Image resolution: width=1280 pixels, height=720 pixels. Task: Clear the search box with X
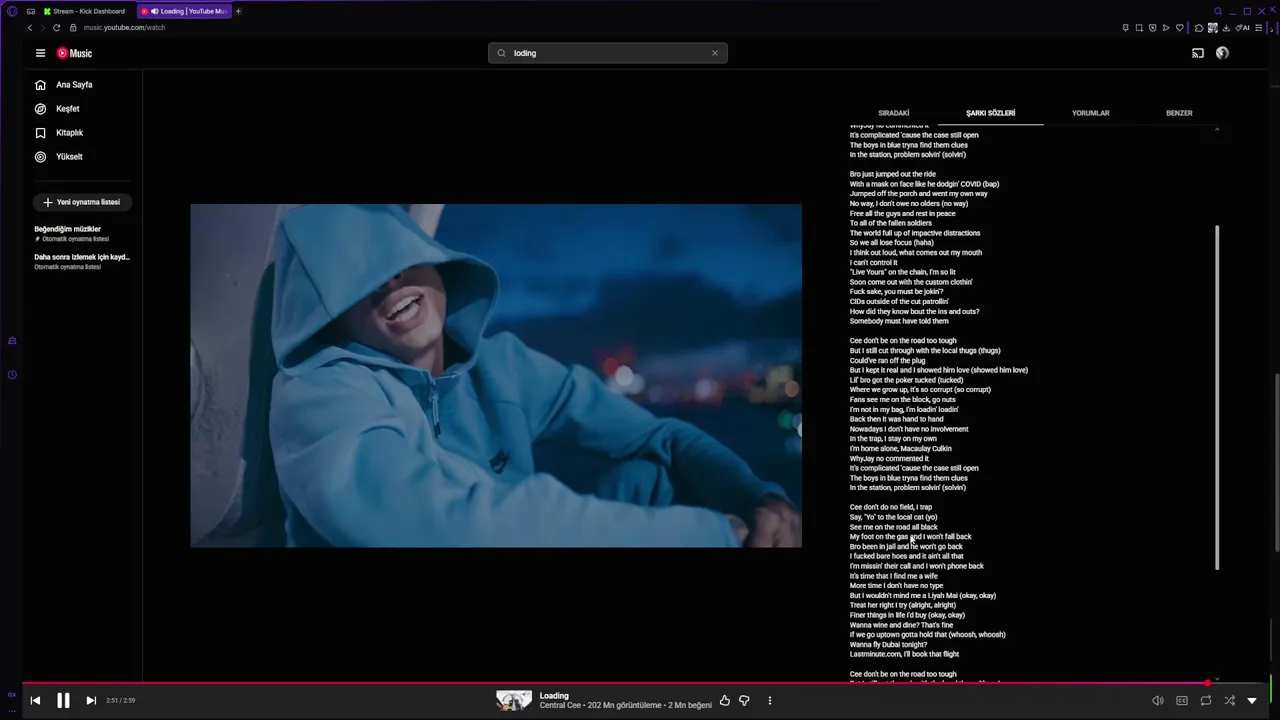(715, 53)
